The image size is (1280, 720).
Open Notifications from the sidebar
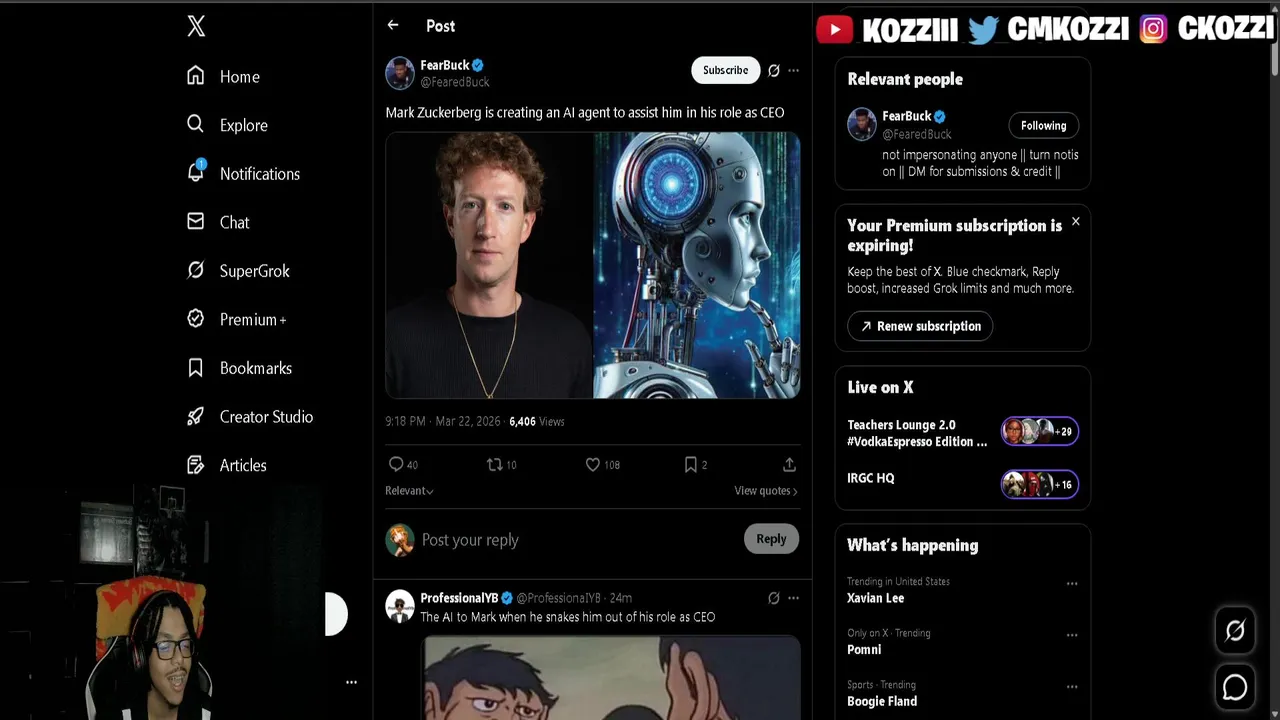pos(259,174)
